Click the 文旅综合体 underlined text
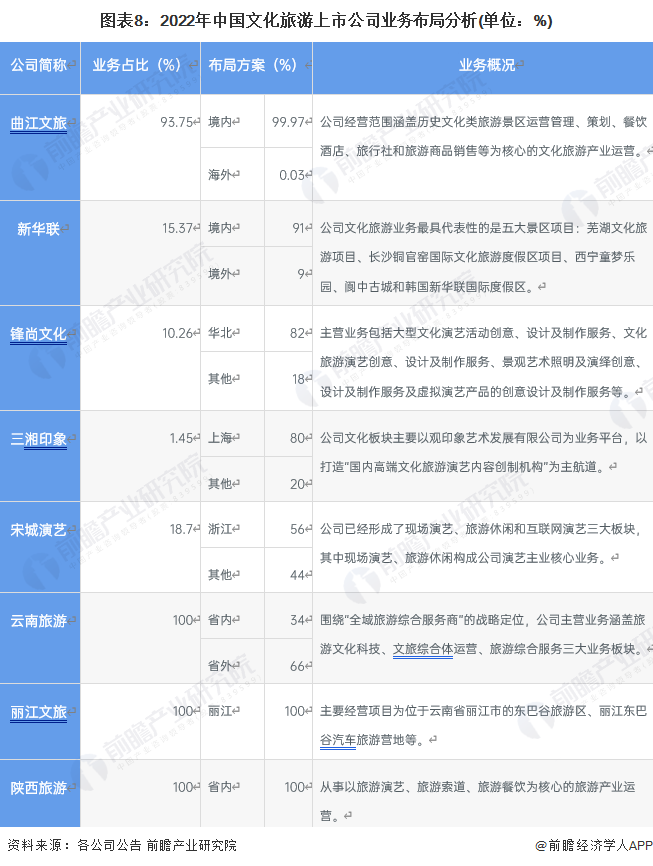653x866 pixels. coord(423,649)
